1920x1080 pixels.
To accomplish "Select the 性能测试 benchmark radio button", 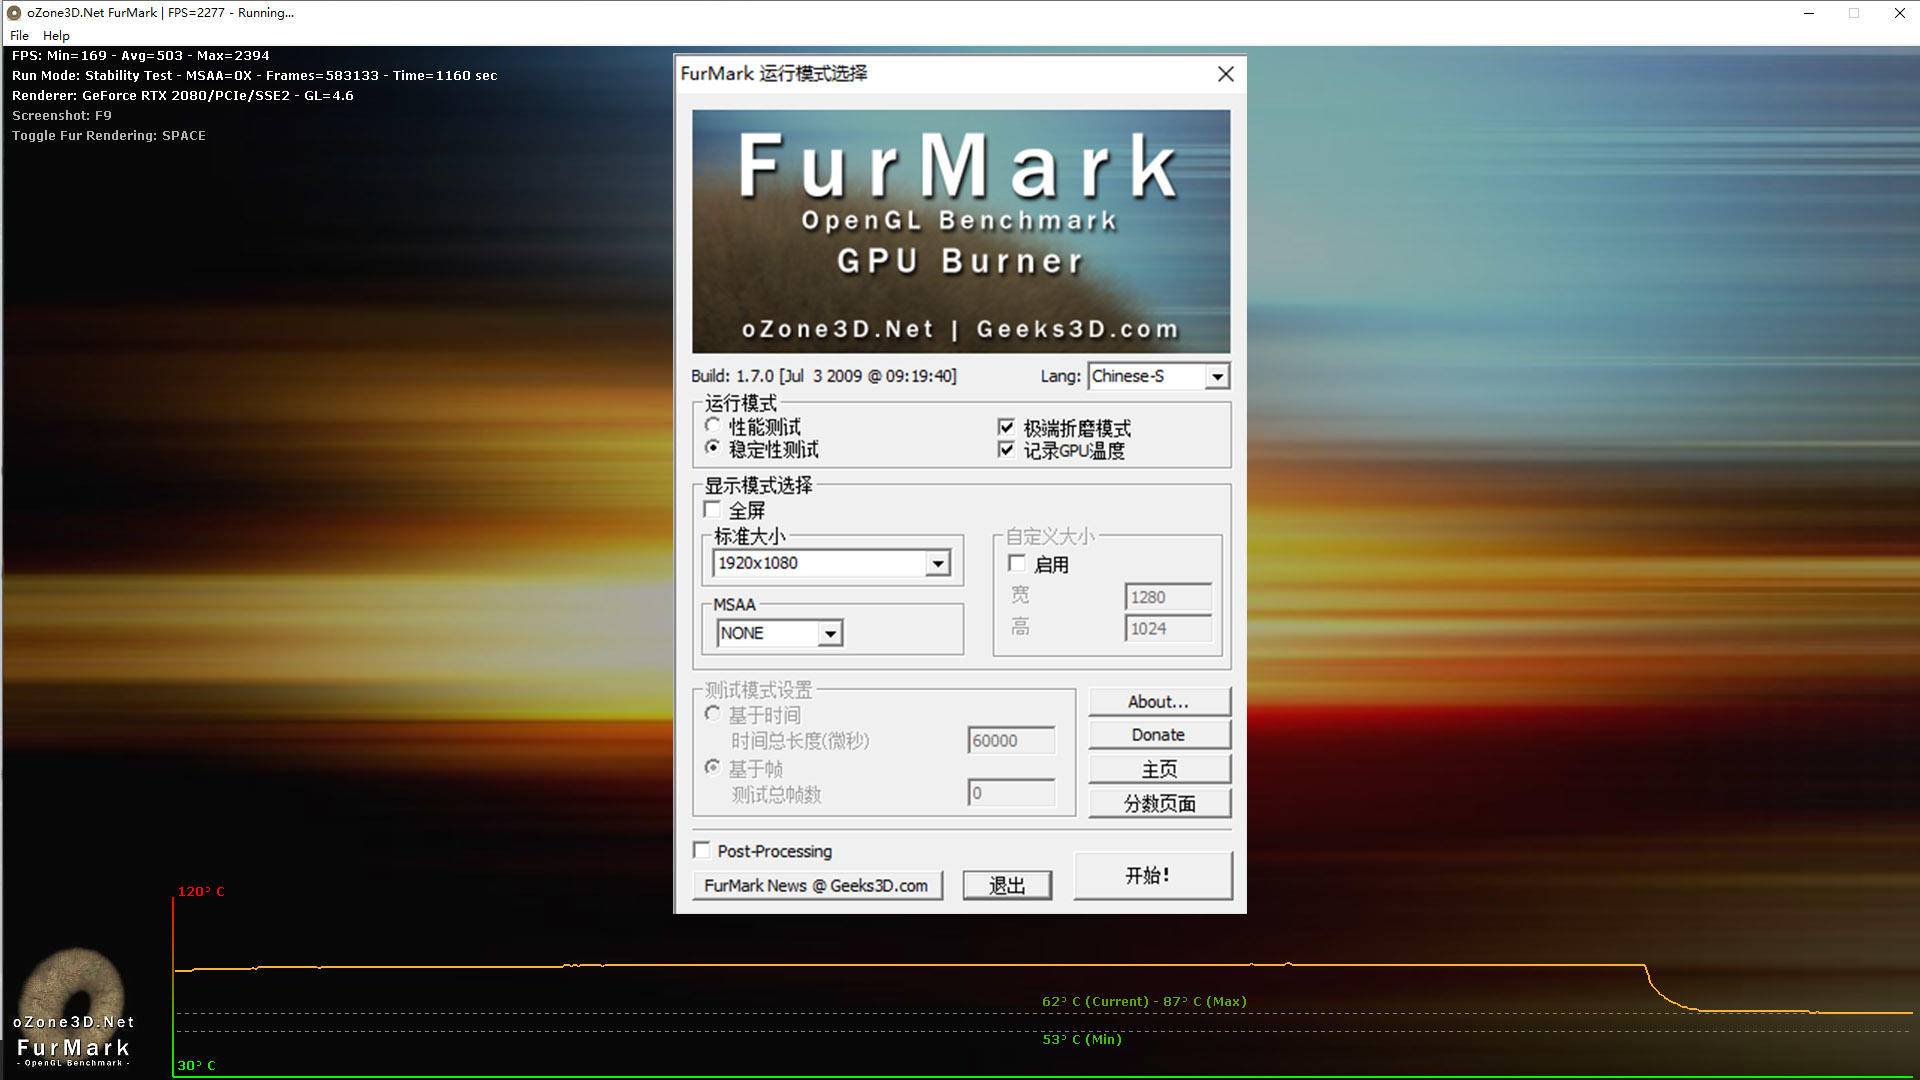I will coord(712,426).
